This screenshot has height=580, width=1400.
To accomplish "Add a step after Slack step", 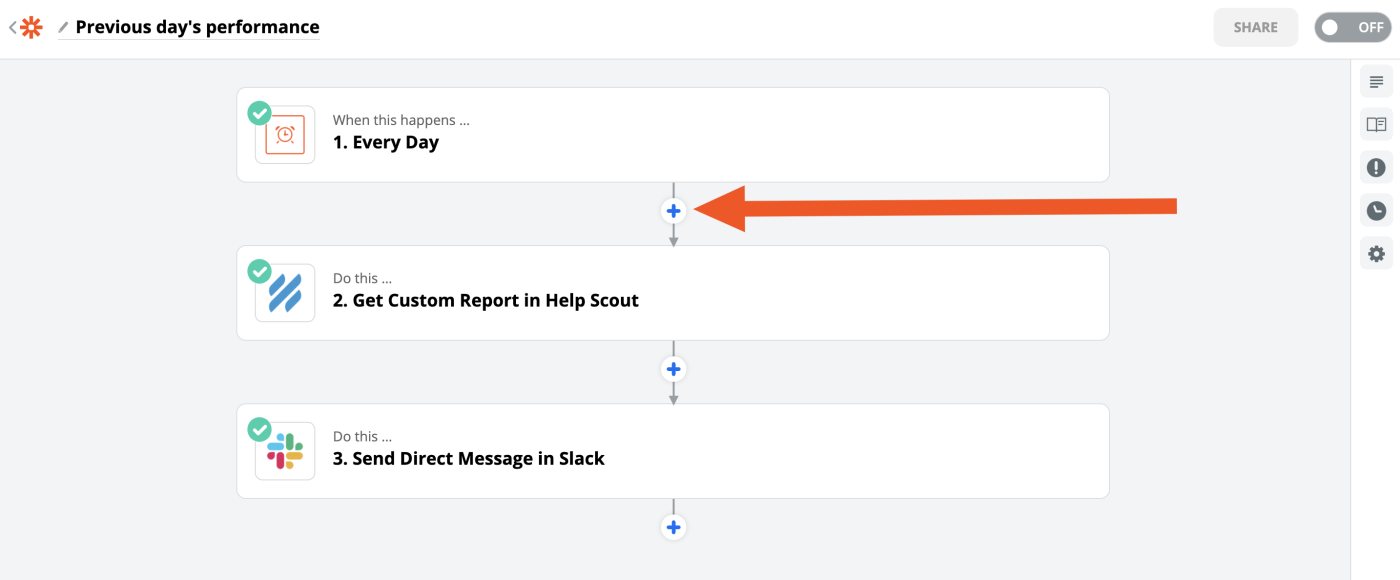I will click(x=673, y=527).
